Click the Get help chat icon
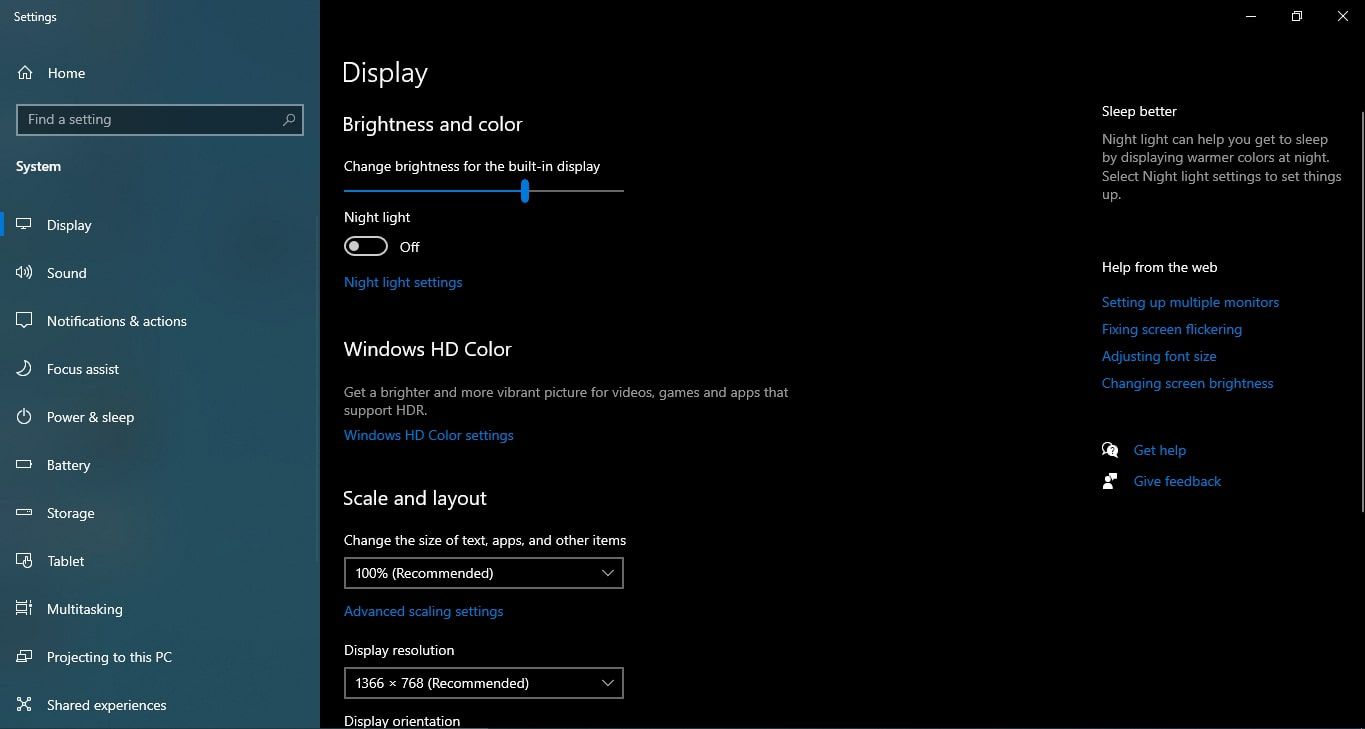The image size is (1365, 729). pyautogui.click(x=1110, y=450)
